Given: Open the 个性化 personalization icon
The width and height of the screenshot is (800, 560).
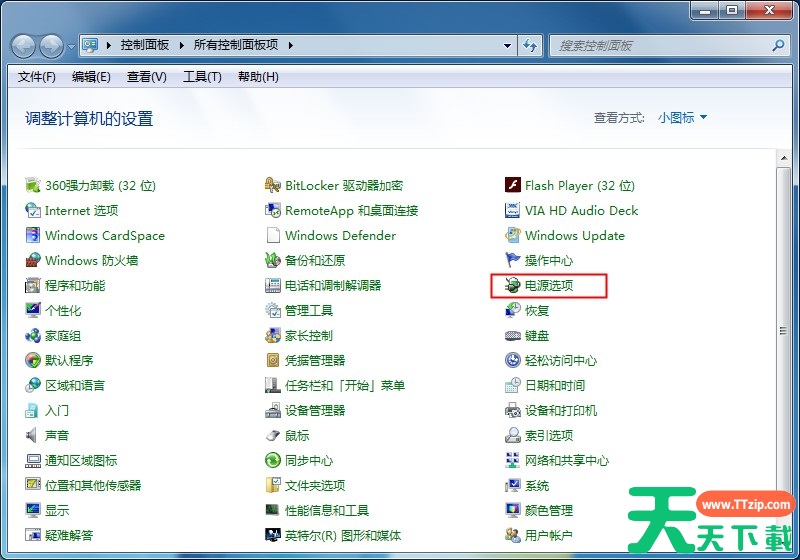Looking at the screenshot, I should 33,310.
